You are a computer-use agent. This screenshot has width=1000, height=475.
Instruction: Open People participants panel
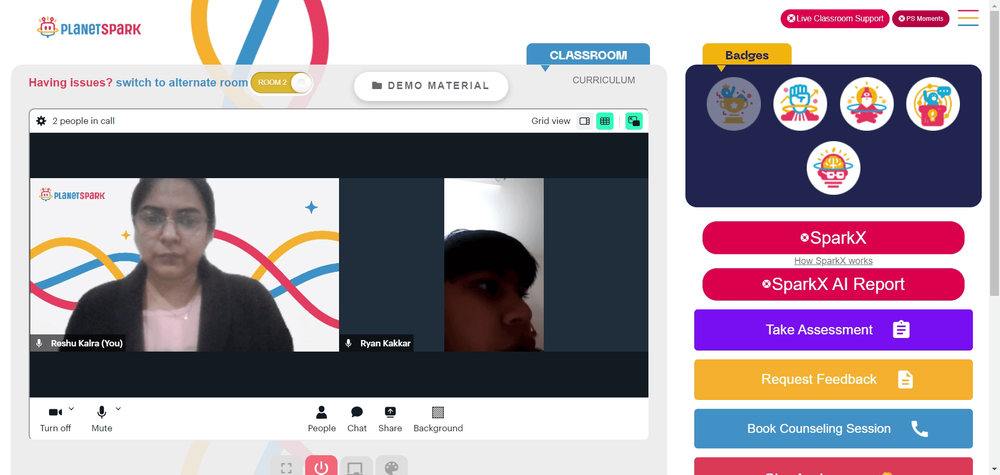point(321,419)
